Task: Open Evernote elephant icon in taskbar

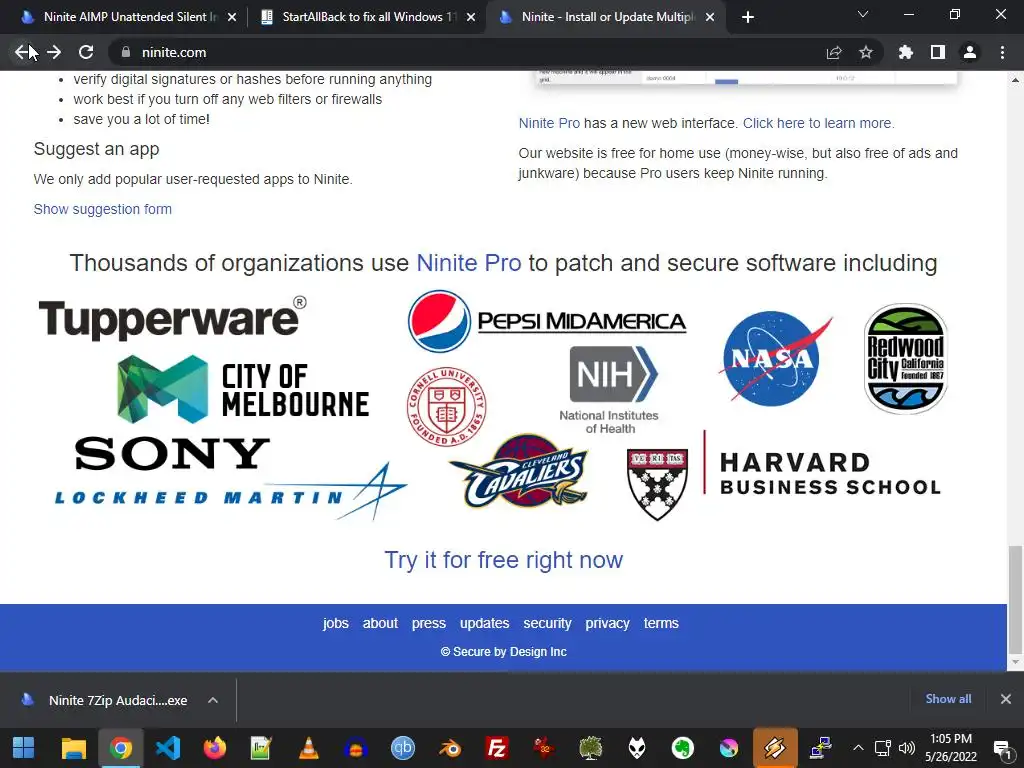Action: (x=682, y=748)
